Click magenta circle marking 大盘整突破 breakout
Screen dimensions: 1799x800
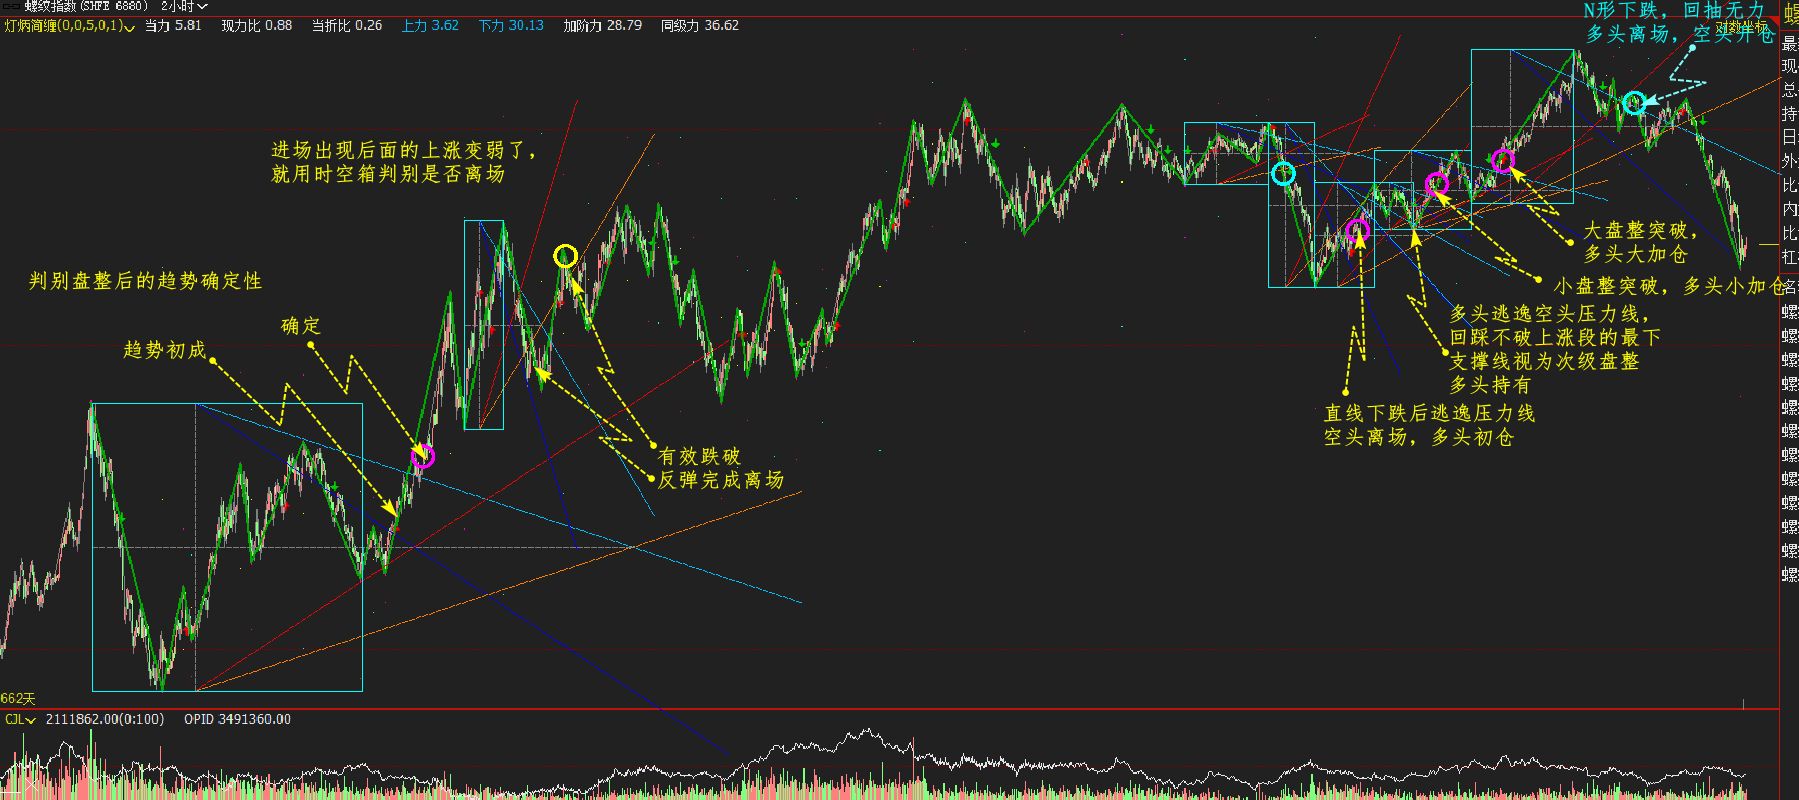click(1502, 160)
